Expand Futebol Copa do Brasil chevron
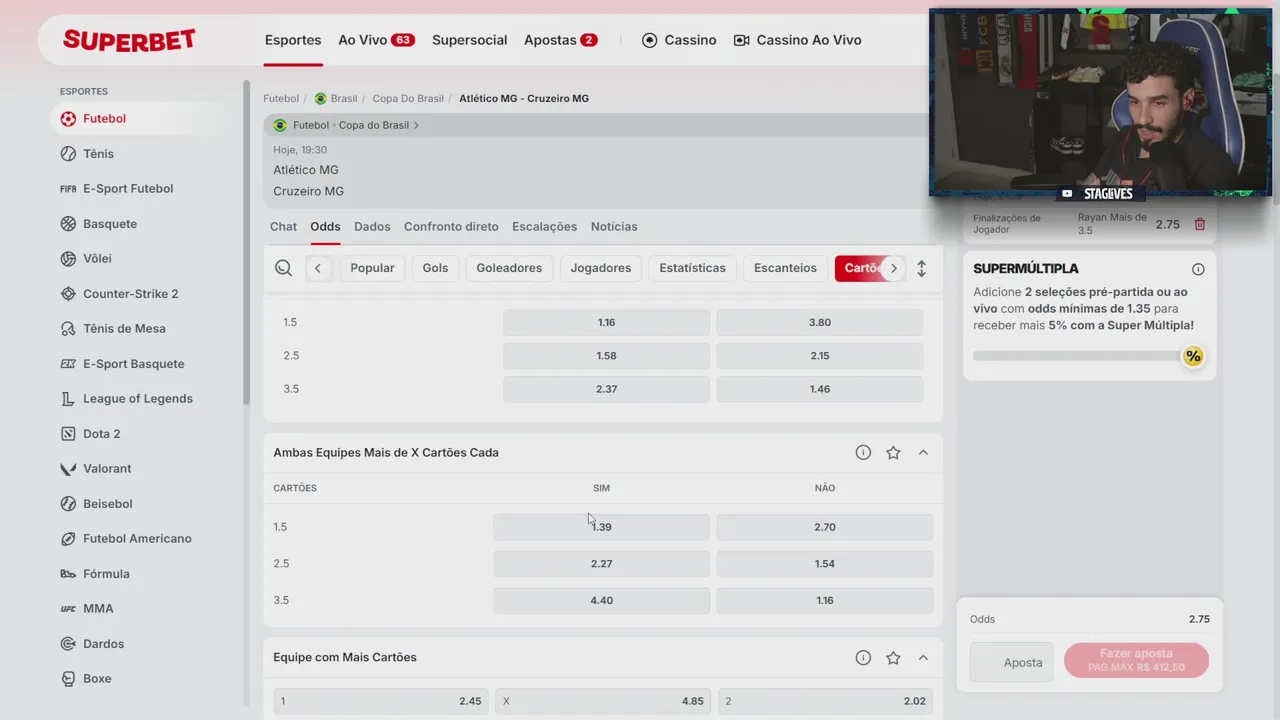 [x=416, y=126]
